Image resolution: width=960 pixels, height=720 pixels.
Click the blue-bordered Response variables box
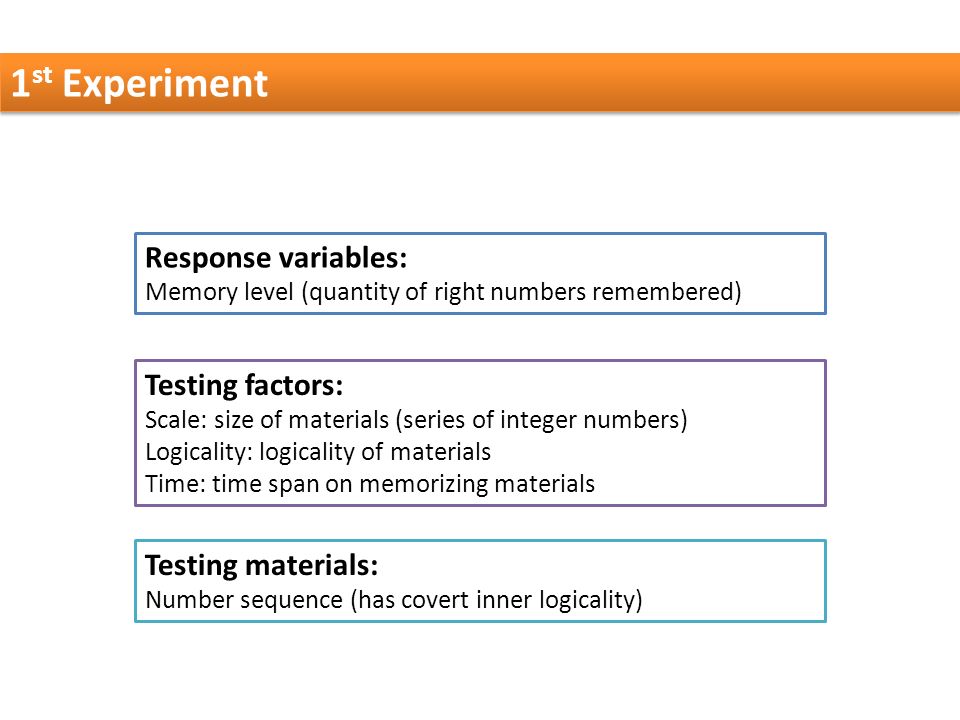tap(481, 274)
